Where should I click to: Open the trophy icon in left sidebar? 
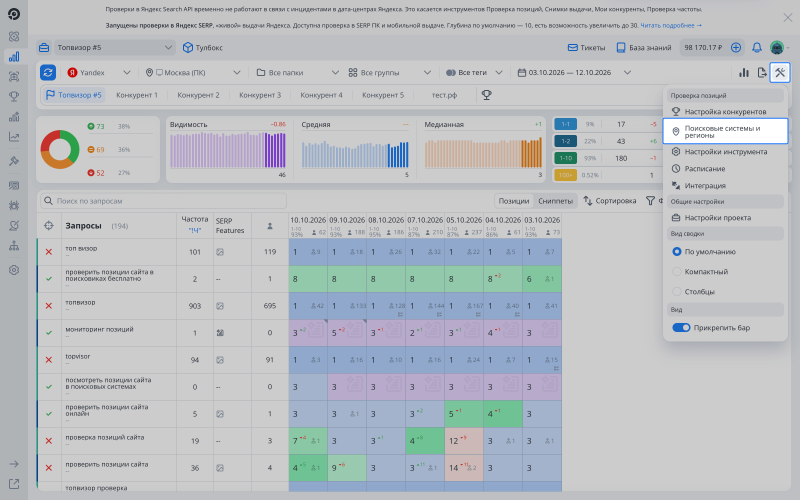[14, 96]
